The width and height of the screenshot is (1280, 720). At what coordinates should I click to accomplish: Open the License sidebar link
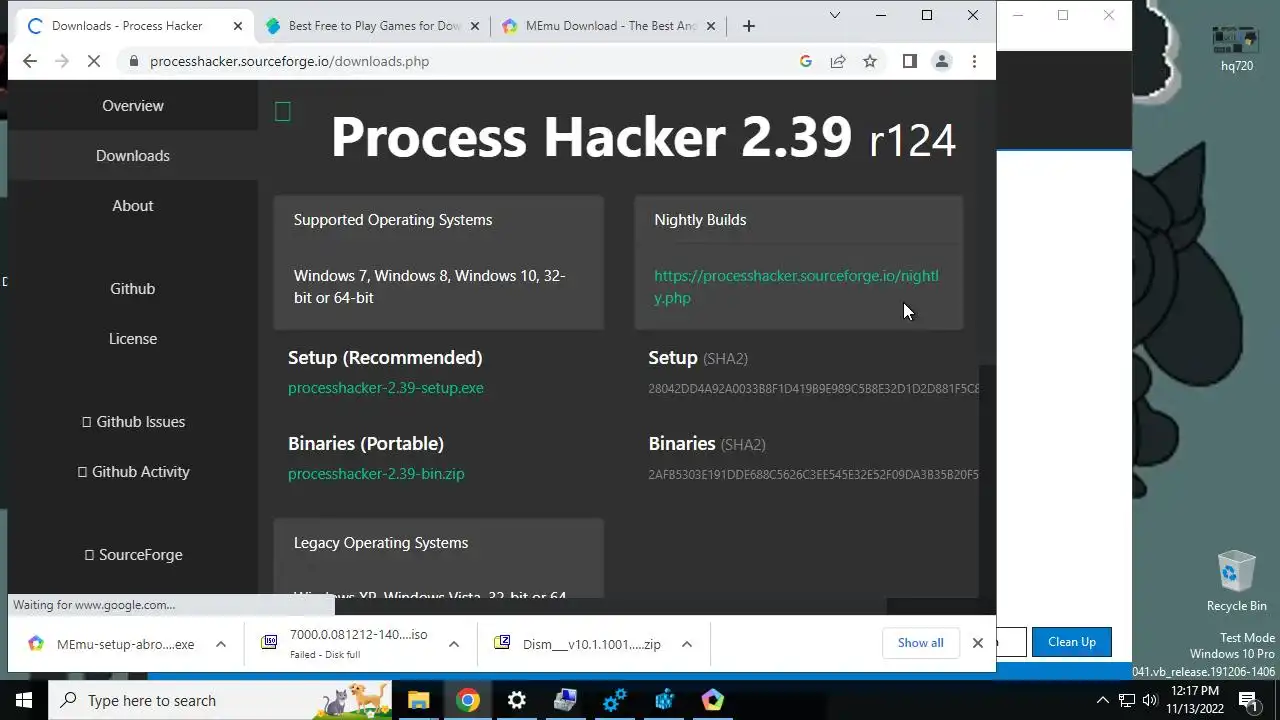pos(133,338)
